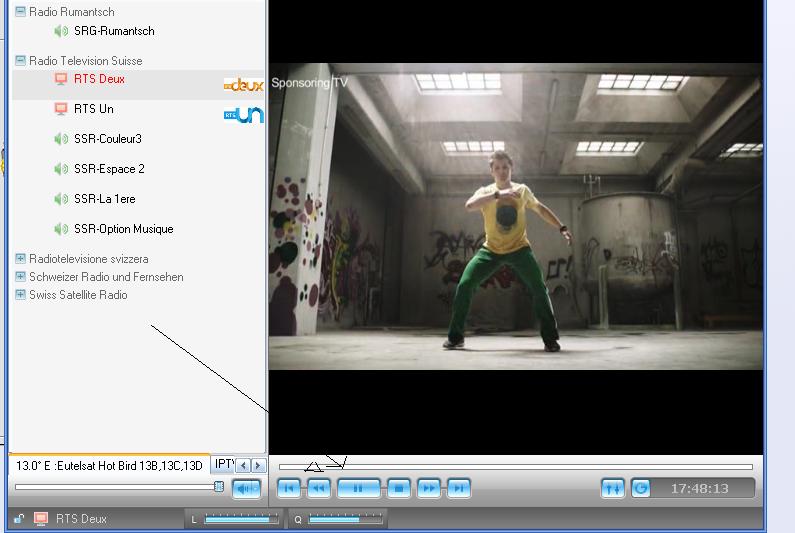The image size is (795, 533).
Task: Fast forward the playback
Action: 429,488
